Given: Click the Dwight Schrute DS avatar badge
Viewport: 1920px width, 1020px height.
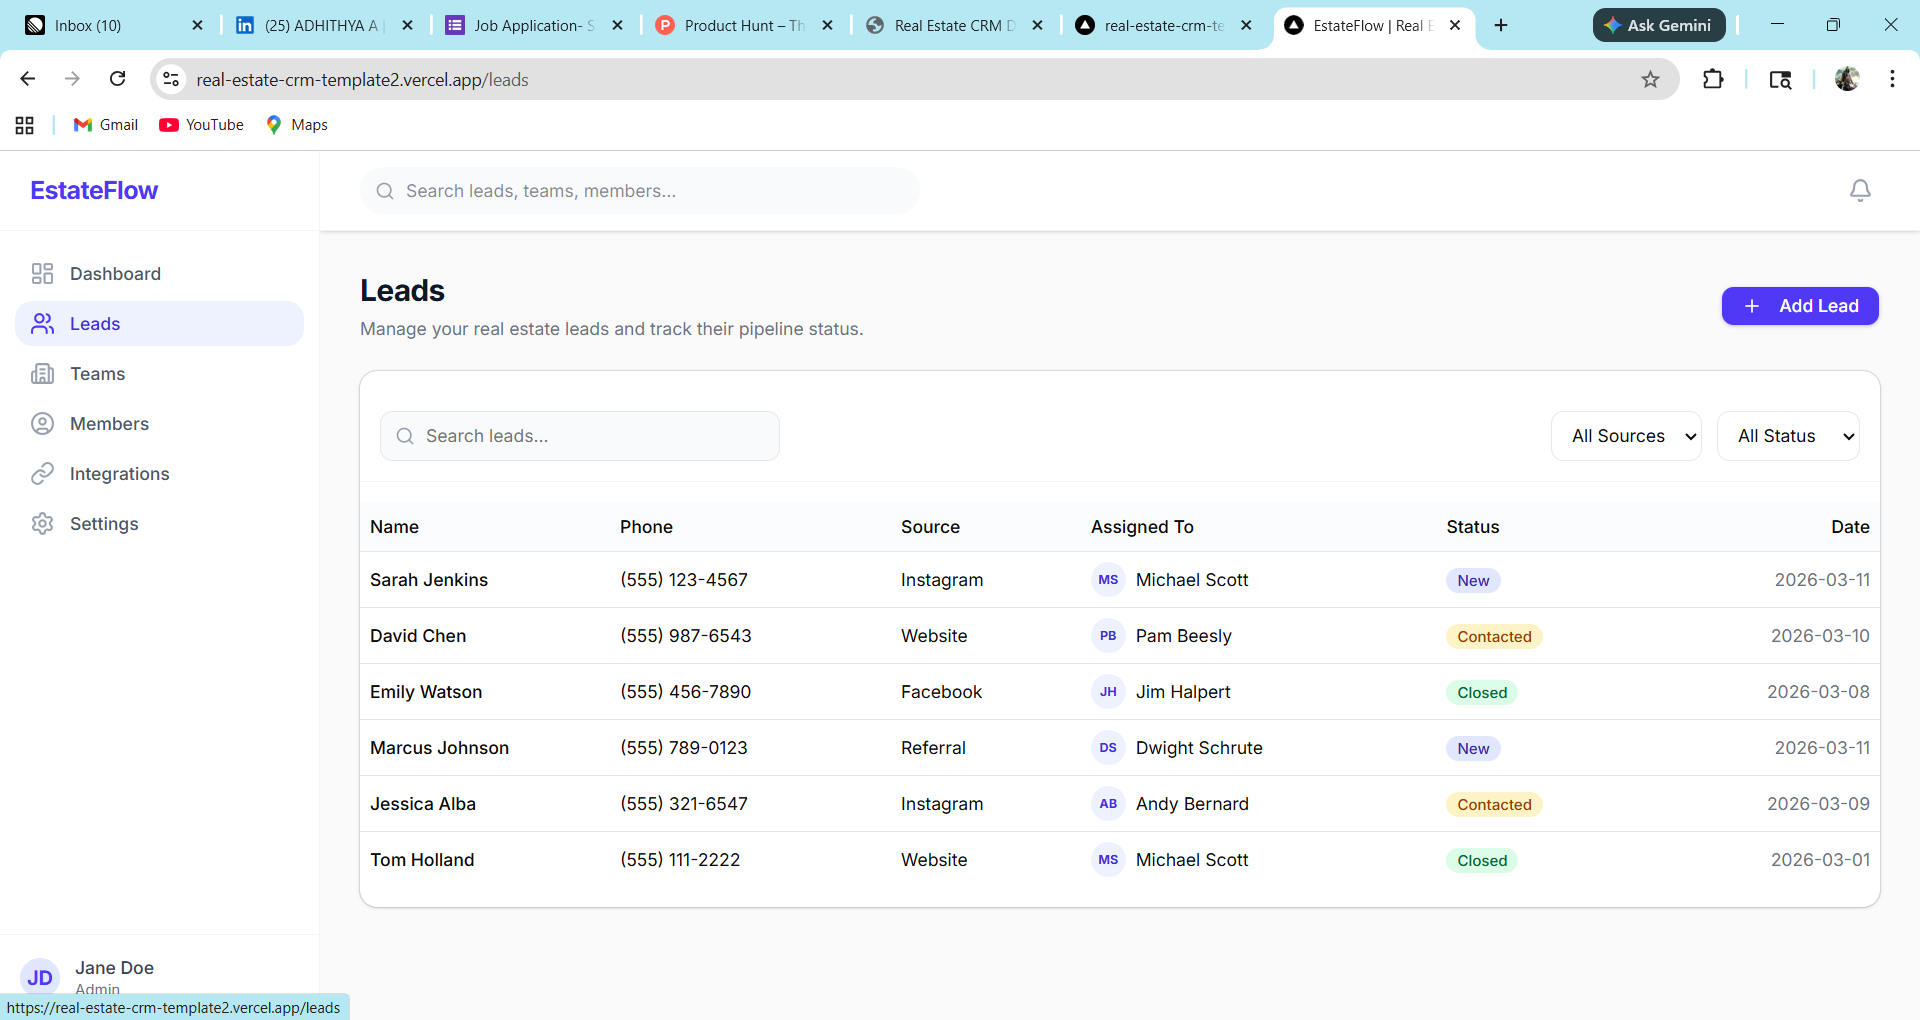Looking at the screenshot, I should [x=1108, y=748].
